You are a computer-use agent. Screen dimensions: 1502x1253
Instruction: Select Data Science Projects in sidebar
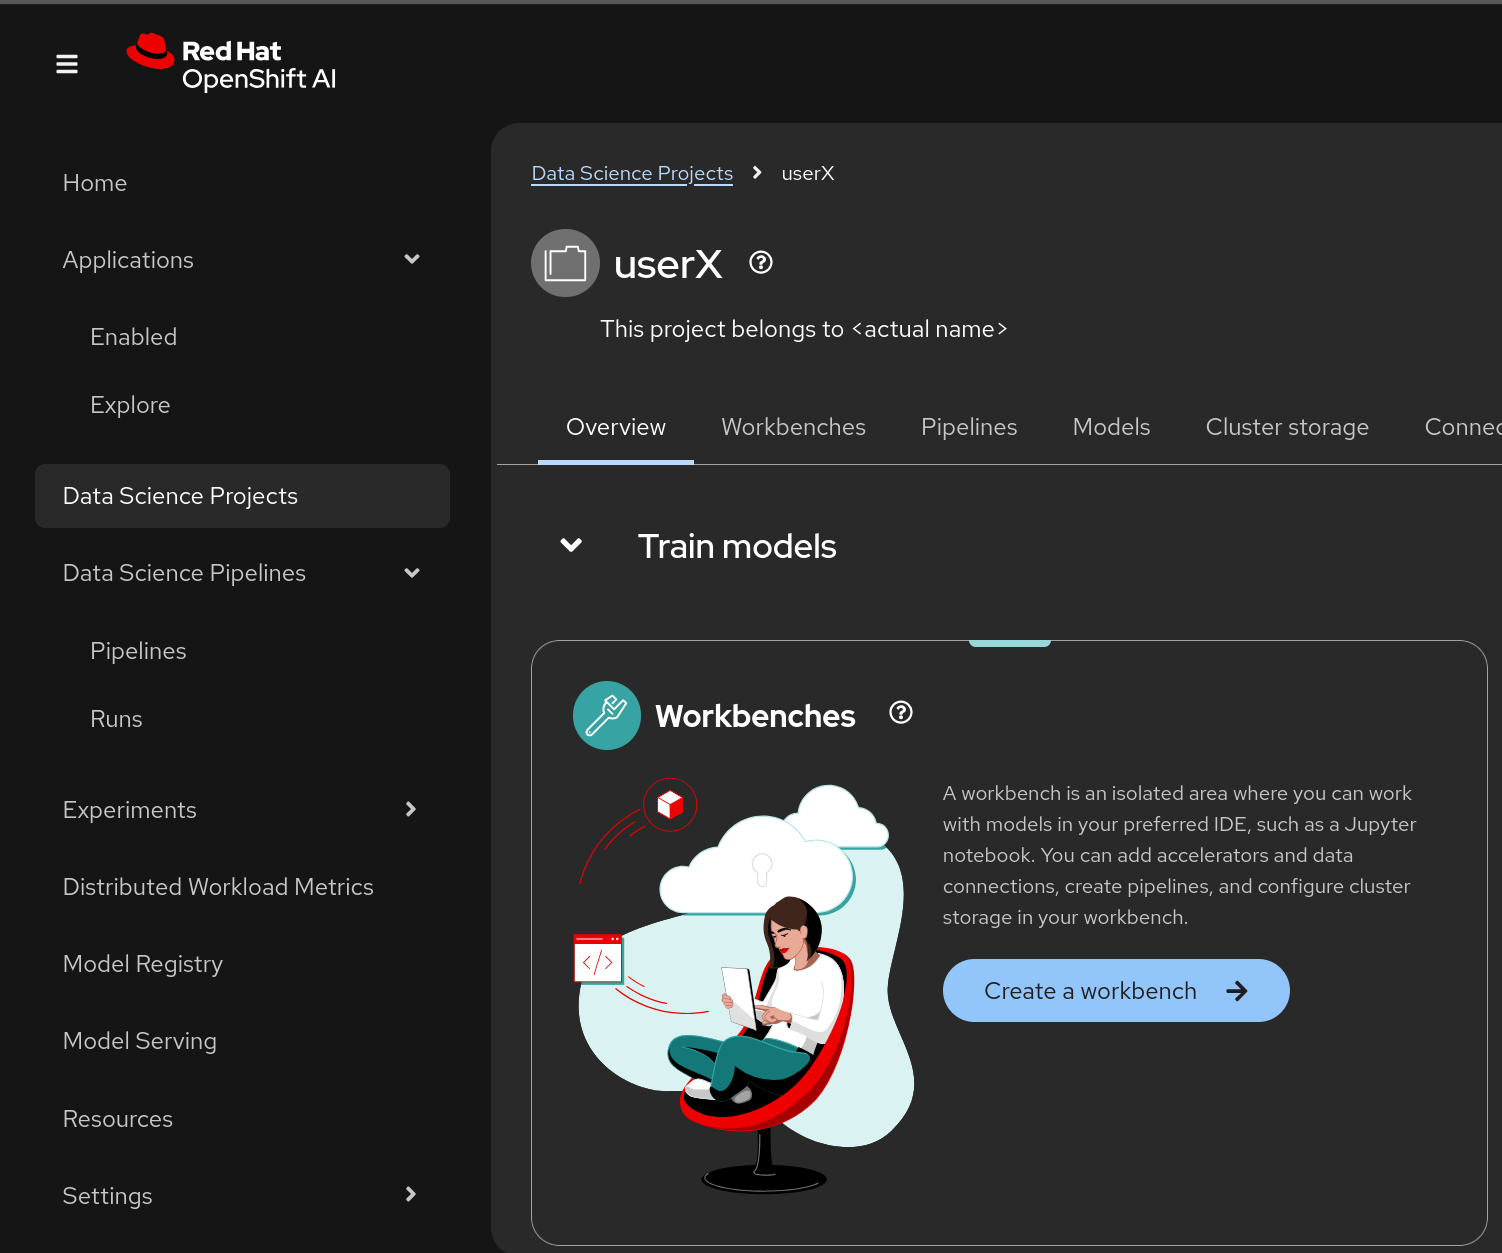point(242,496)
